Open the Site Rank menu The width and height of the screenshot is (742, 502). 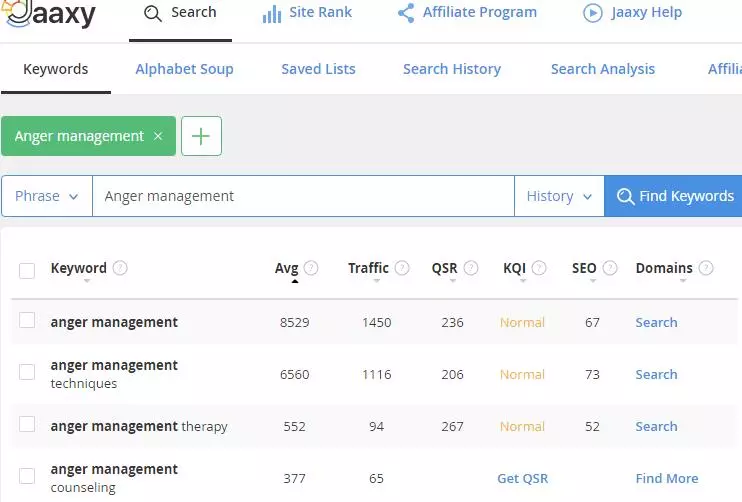307,13
